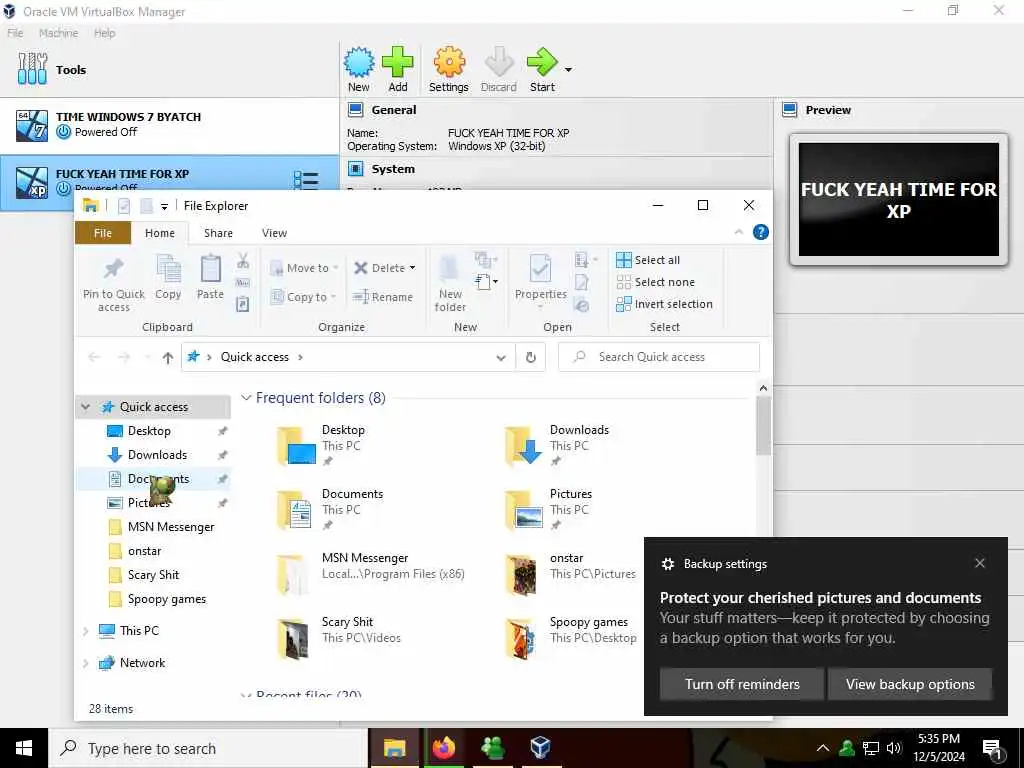Collapse the Frequent folders section
The width and height of the screenshot is (1024, 768).
(x=246, y=398)
